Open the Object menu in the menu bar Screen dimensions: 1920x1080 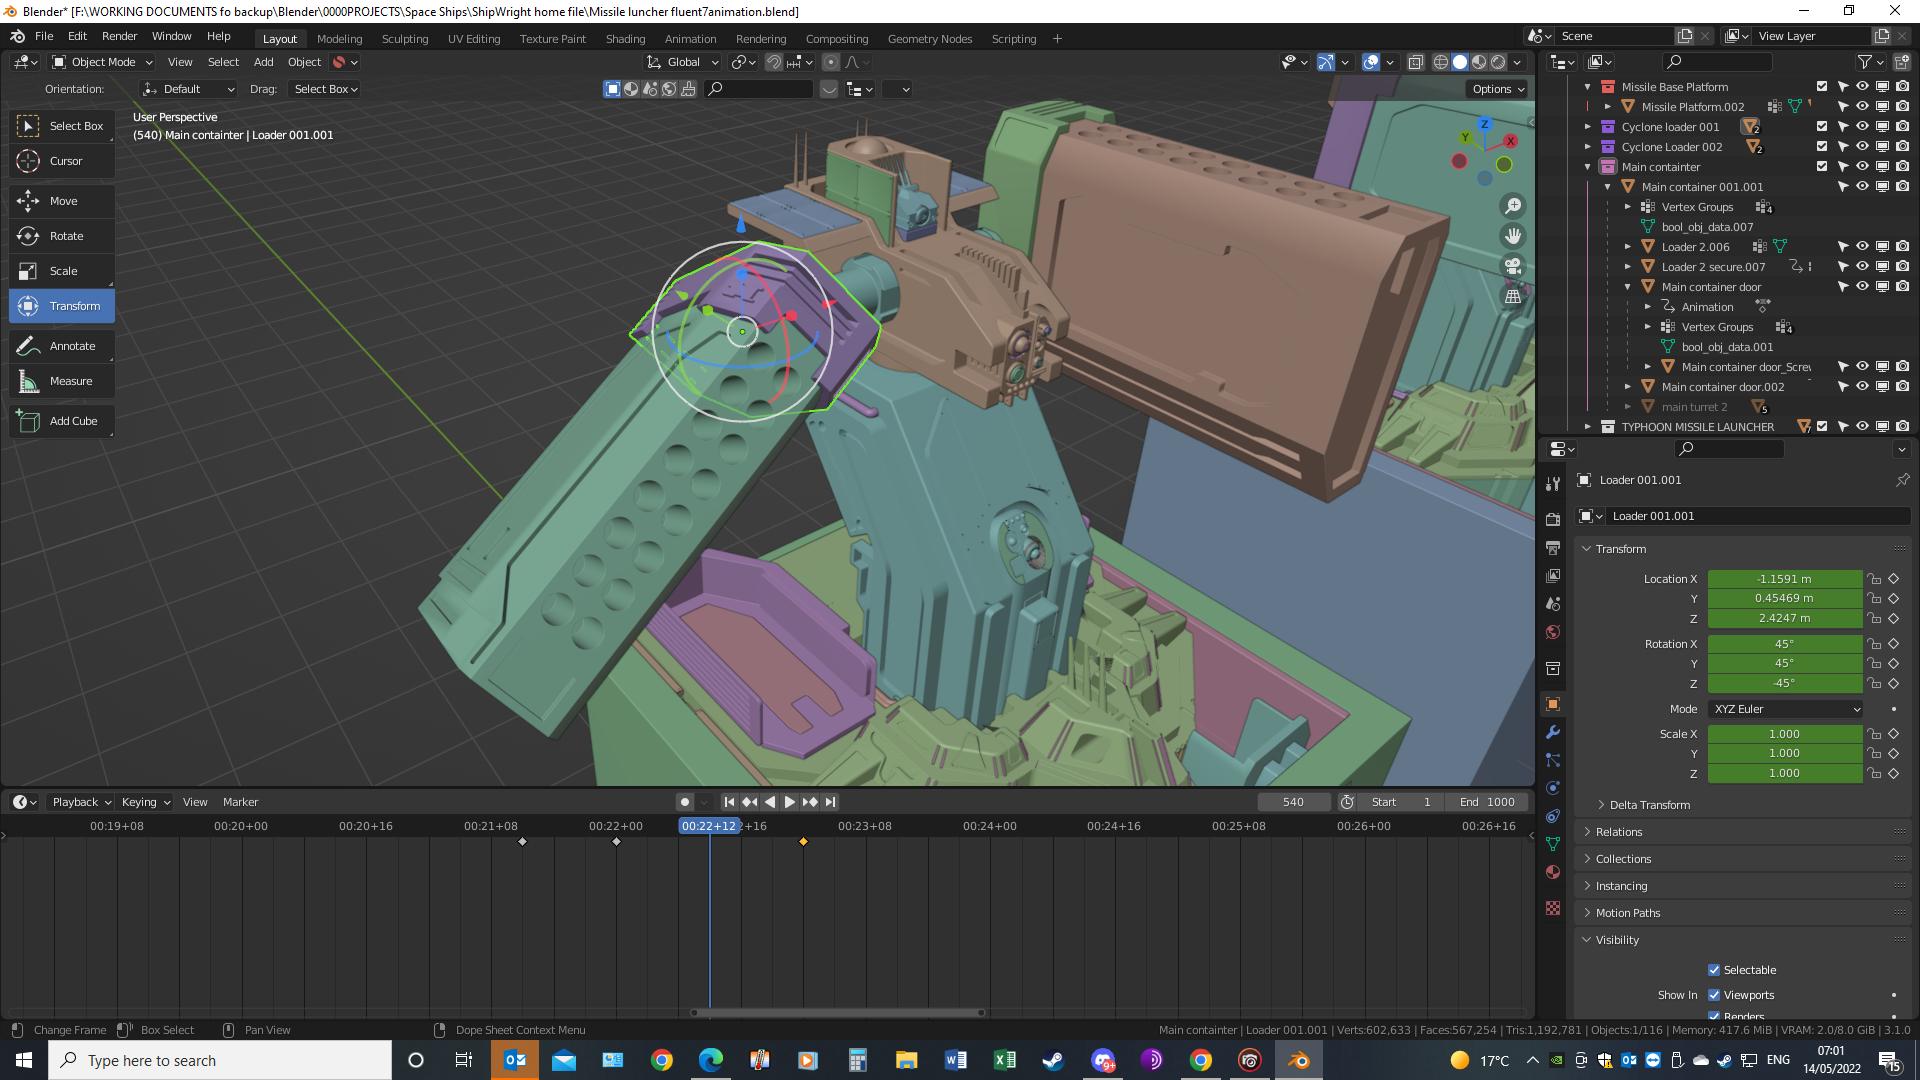click(302, 62)
